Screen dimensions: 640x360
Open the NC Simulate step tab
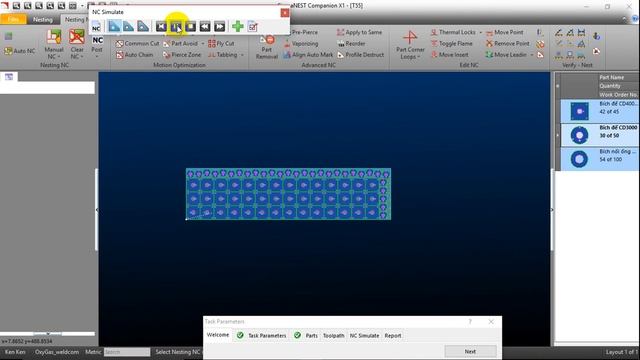(x=364, y=336)
